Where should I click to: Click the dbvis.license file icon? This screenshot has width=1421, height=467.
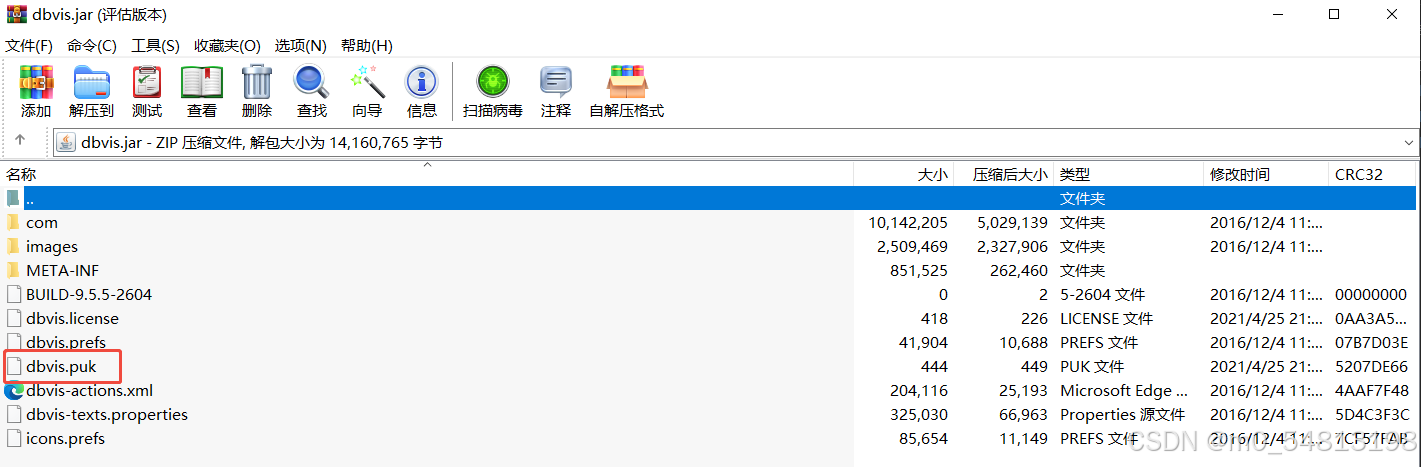pos(13,318)
